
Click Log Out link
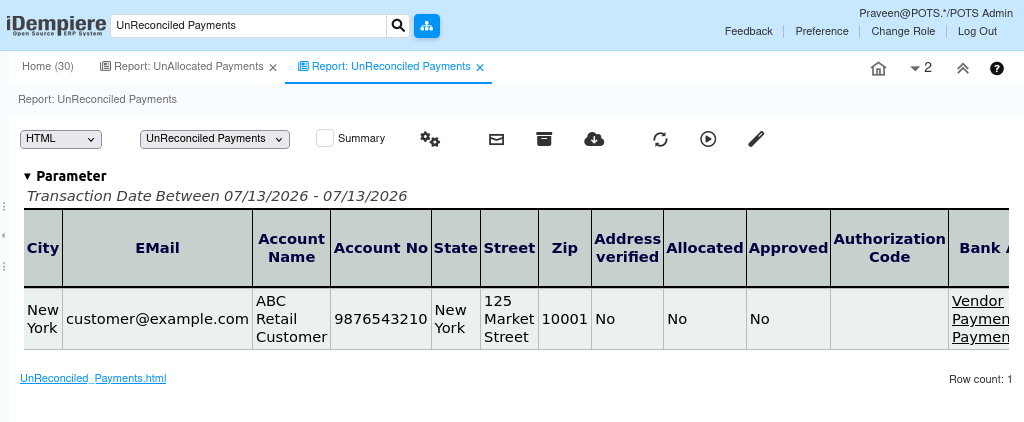click(x=977, y=31)
